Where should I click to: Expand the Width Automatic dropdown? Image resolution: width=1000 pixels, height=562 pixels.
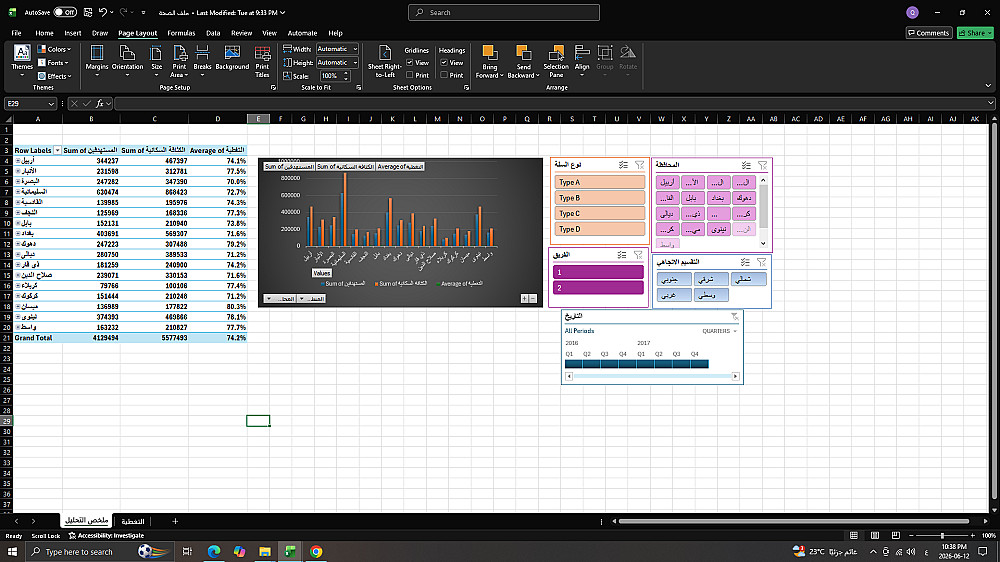(x=337, y=49)
